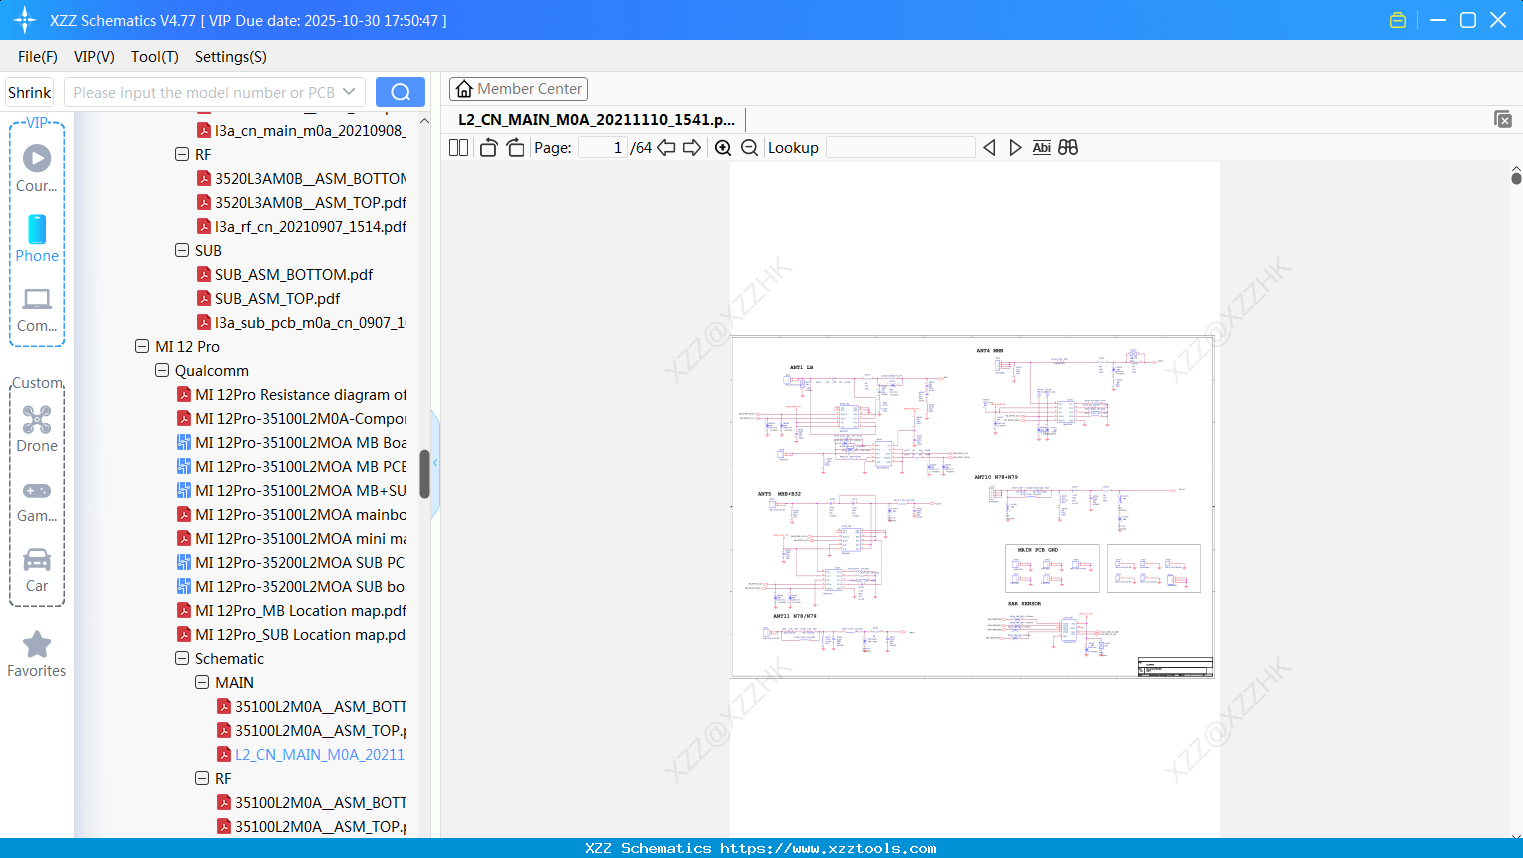Rotate page clockwise icon
Screen dimensions: 1523x858
tap(515, 148)
